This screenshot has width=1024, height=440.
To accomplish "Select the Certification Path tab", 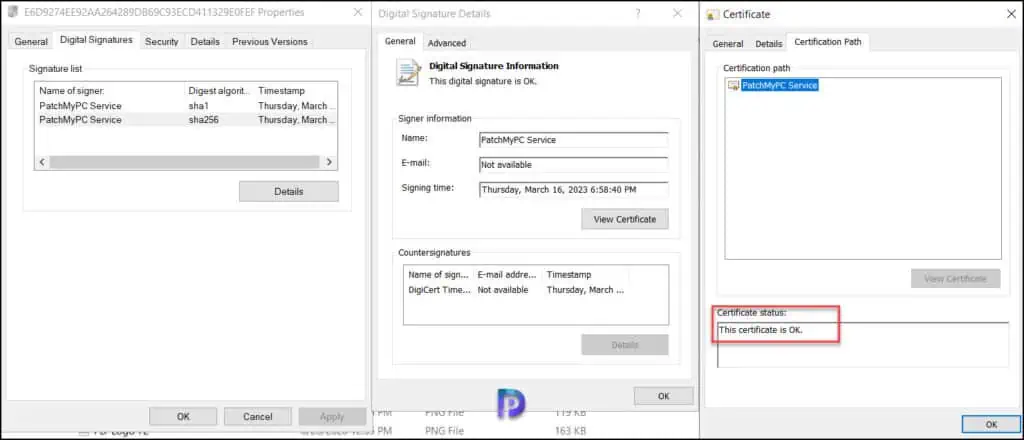I will (827, 42).
